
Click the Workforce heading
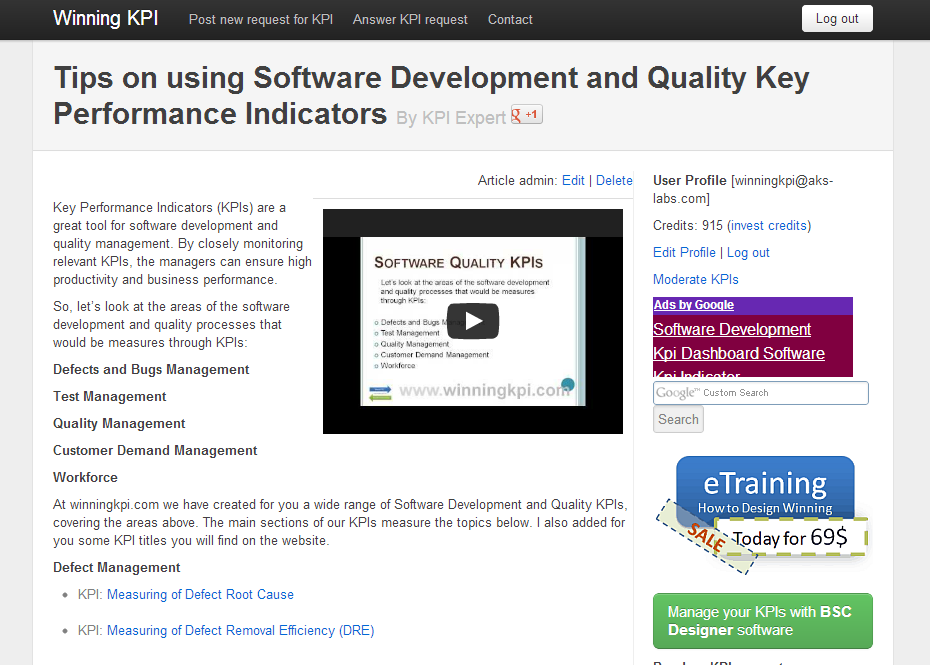(x=85, y=478)
